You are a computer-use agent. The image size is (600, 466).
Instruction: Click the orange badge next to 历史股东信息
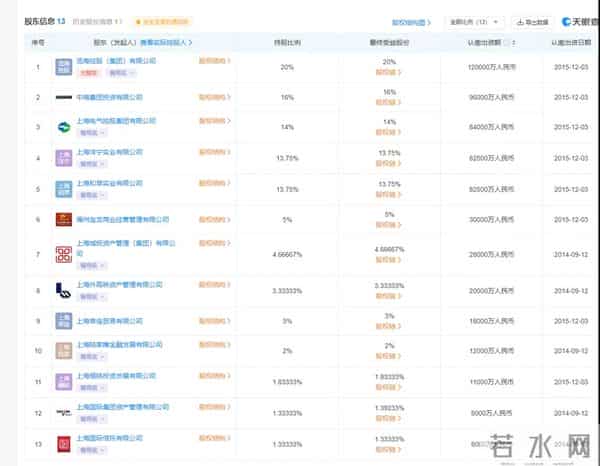click(160, 21)
